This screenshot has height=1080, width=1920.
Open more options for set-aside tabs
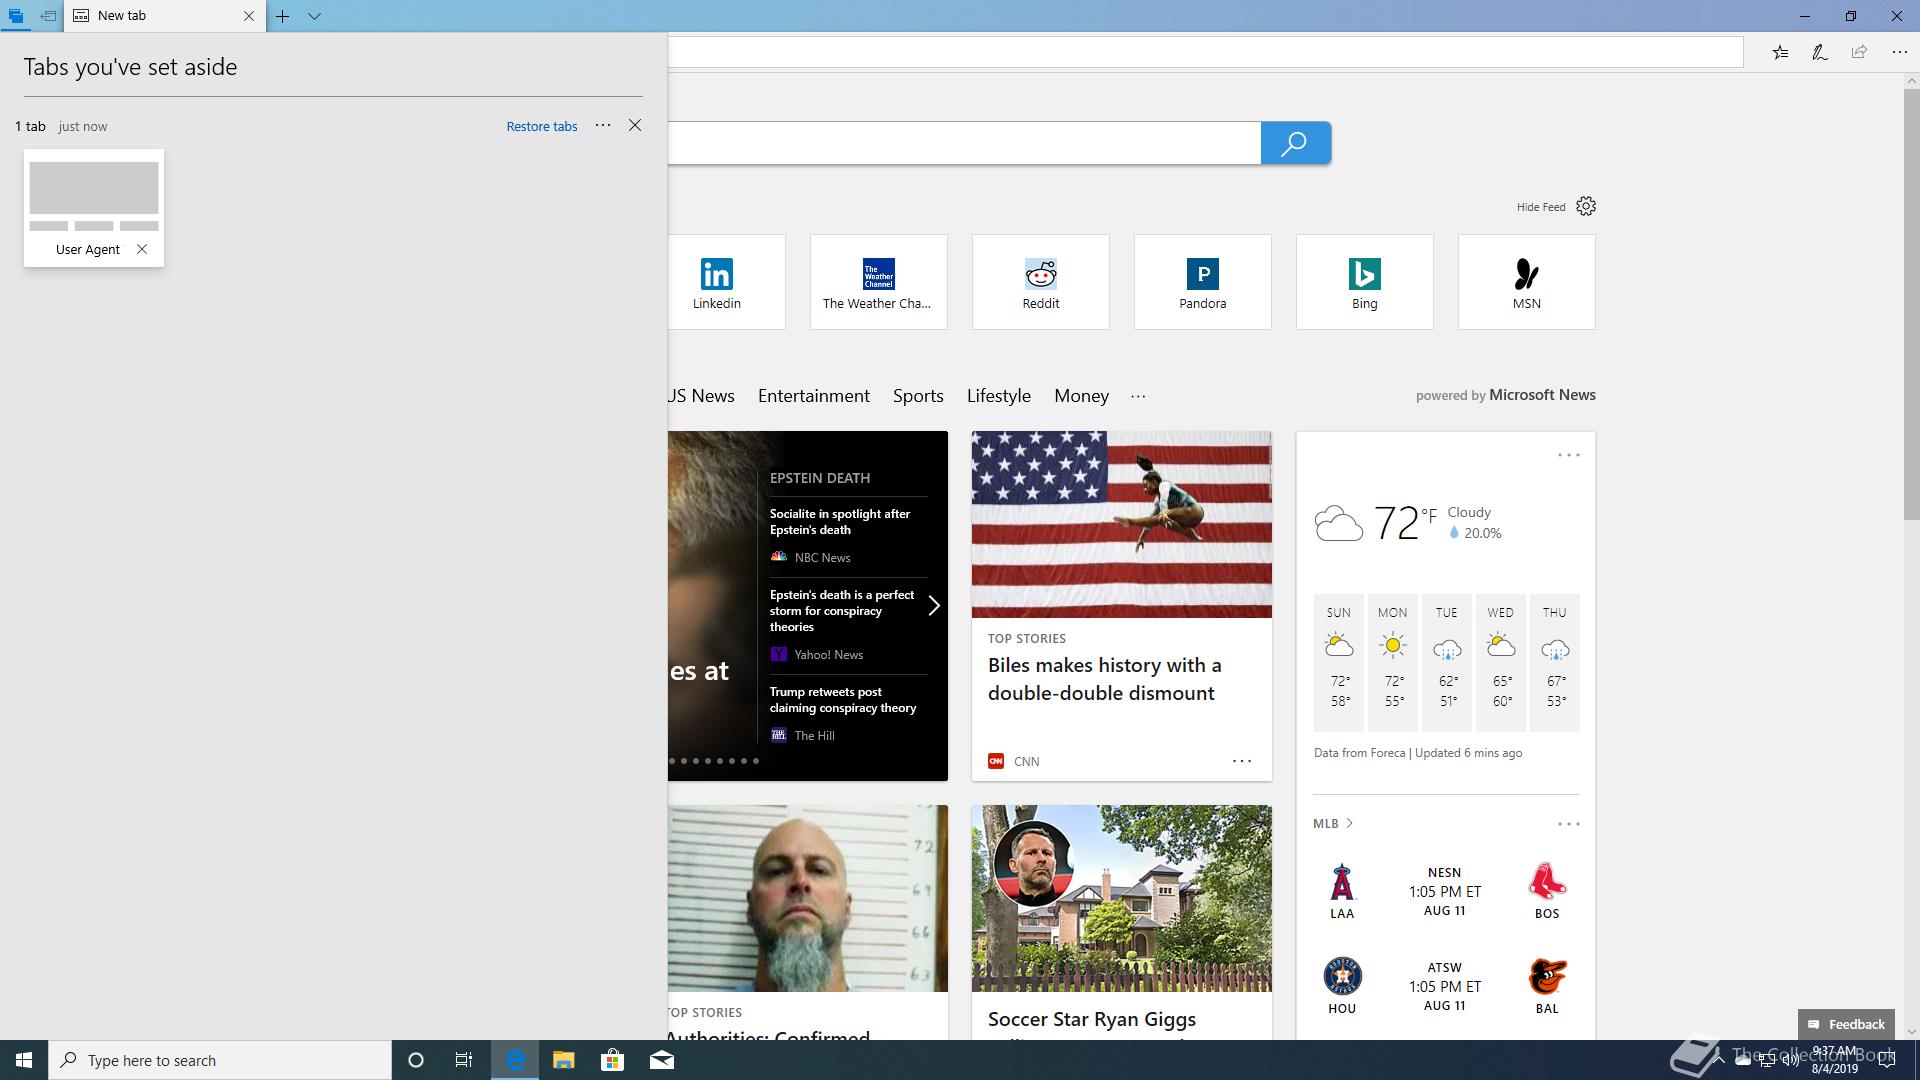point(603,125)
